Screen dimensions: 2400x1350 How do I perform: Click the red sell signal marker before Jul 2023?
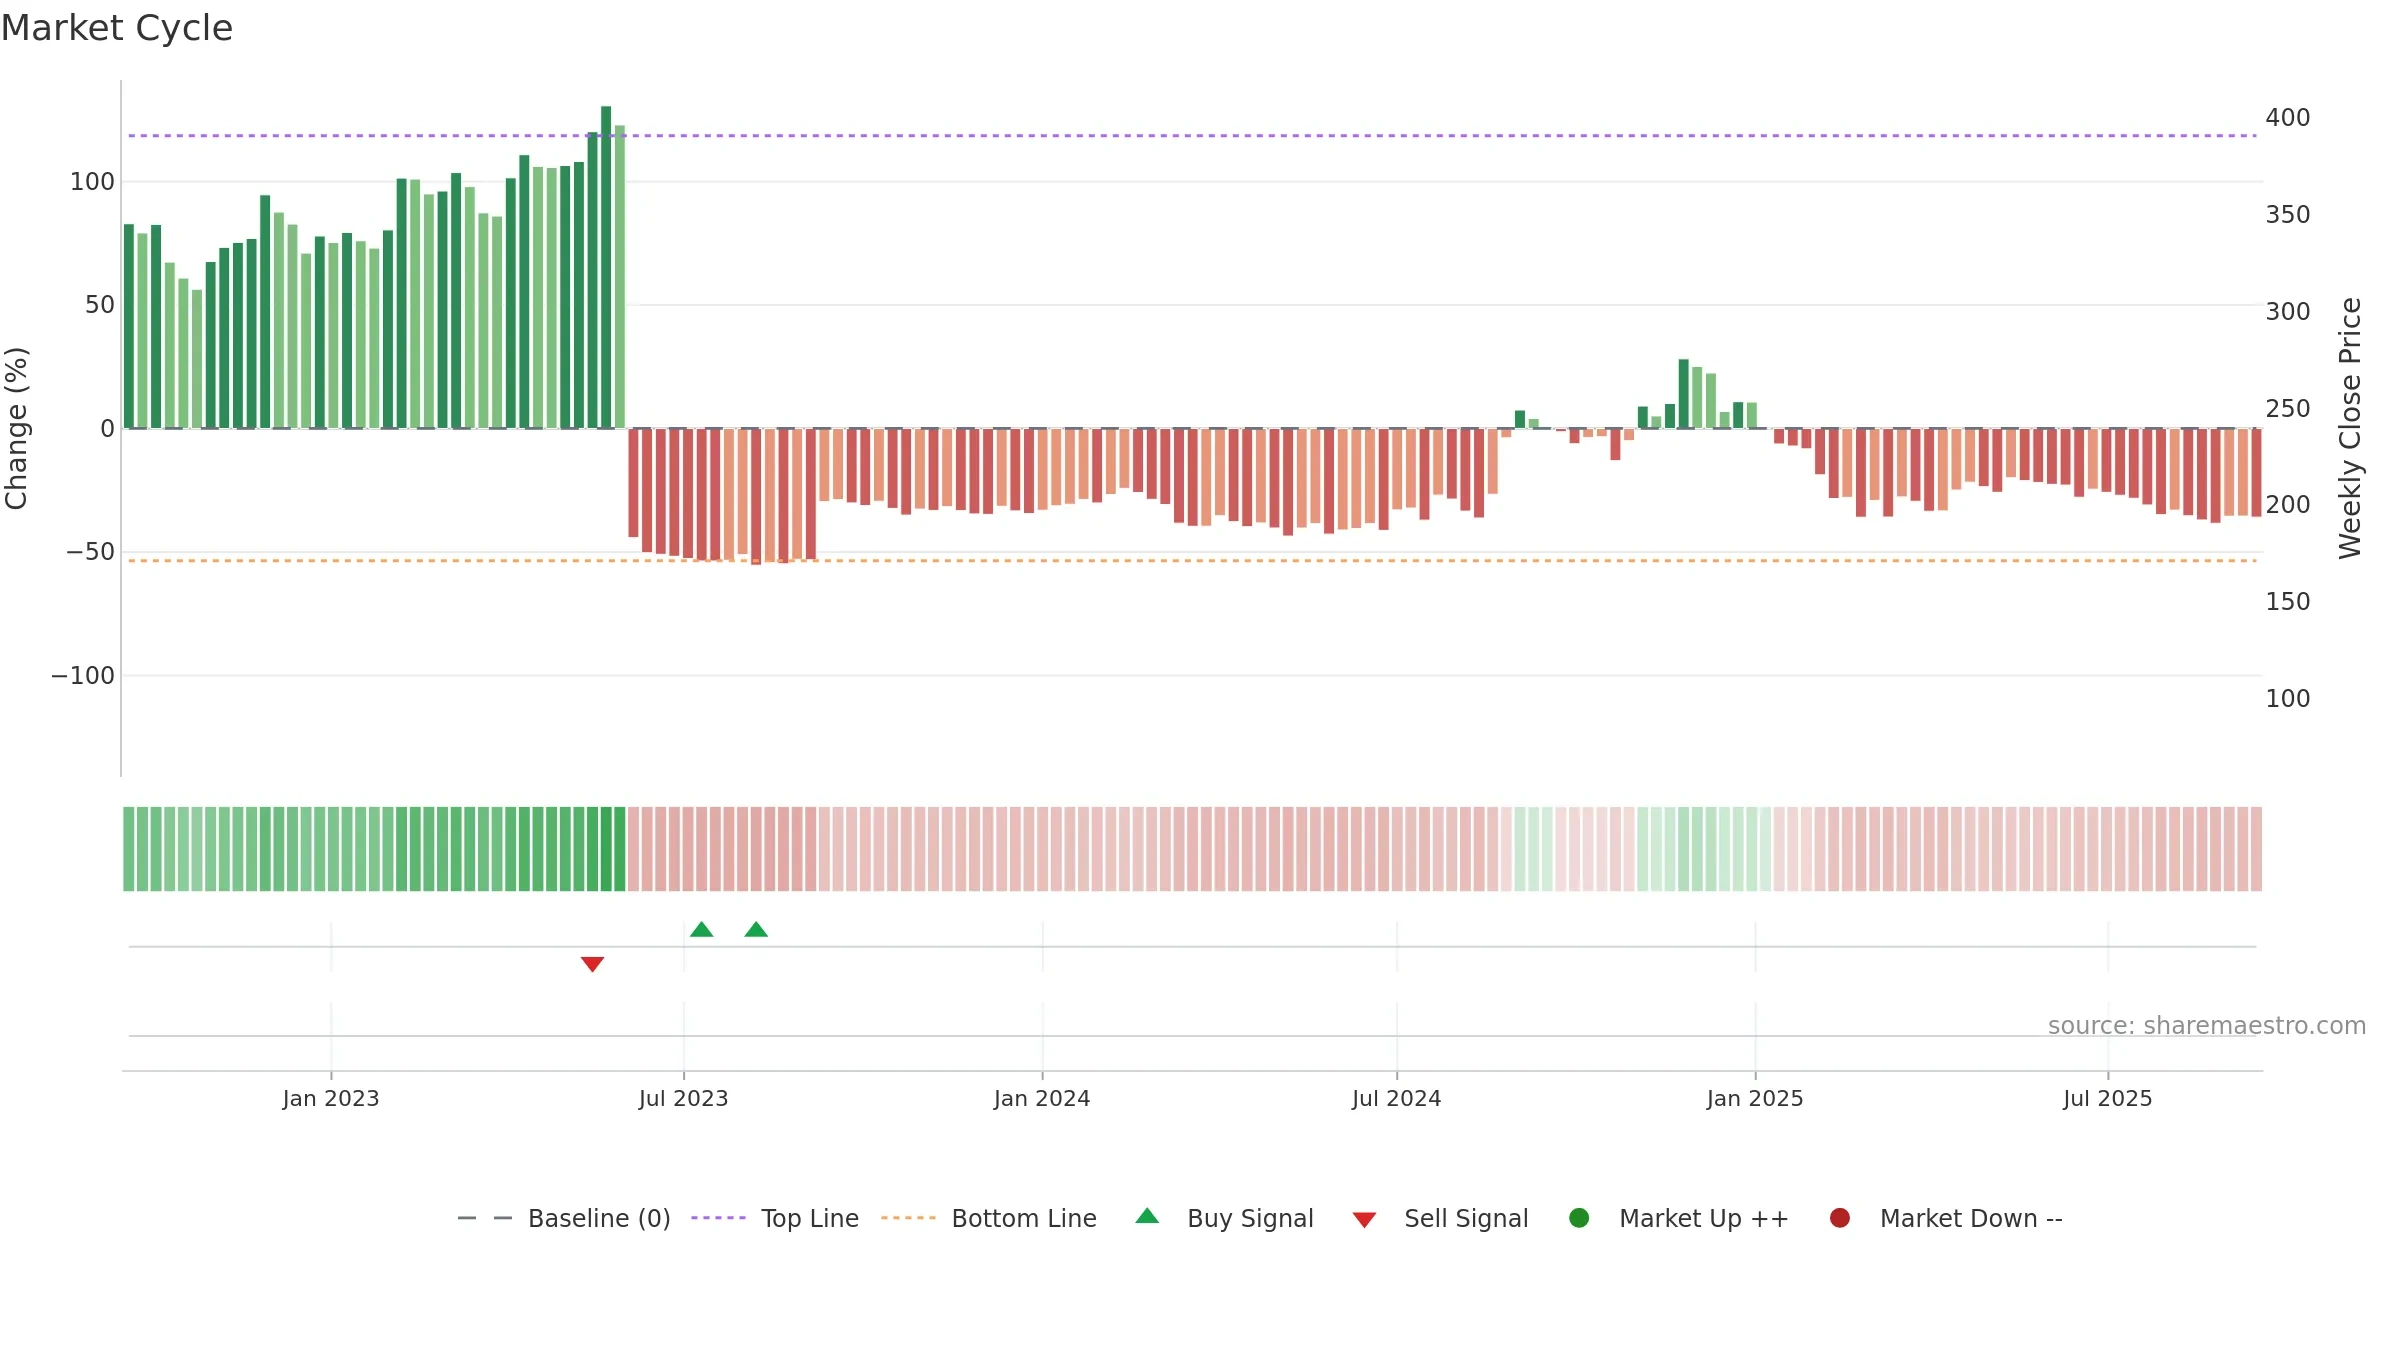click(592, 964)
